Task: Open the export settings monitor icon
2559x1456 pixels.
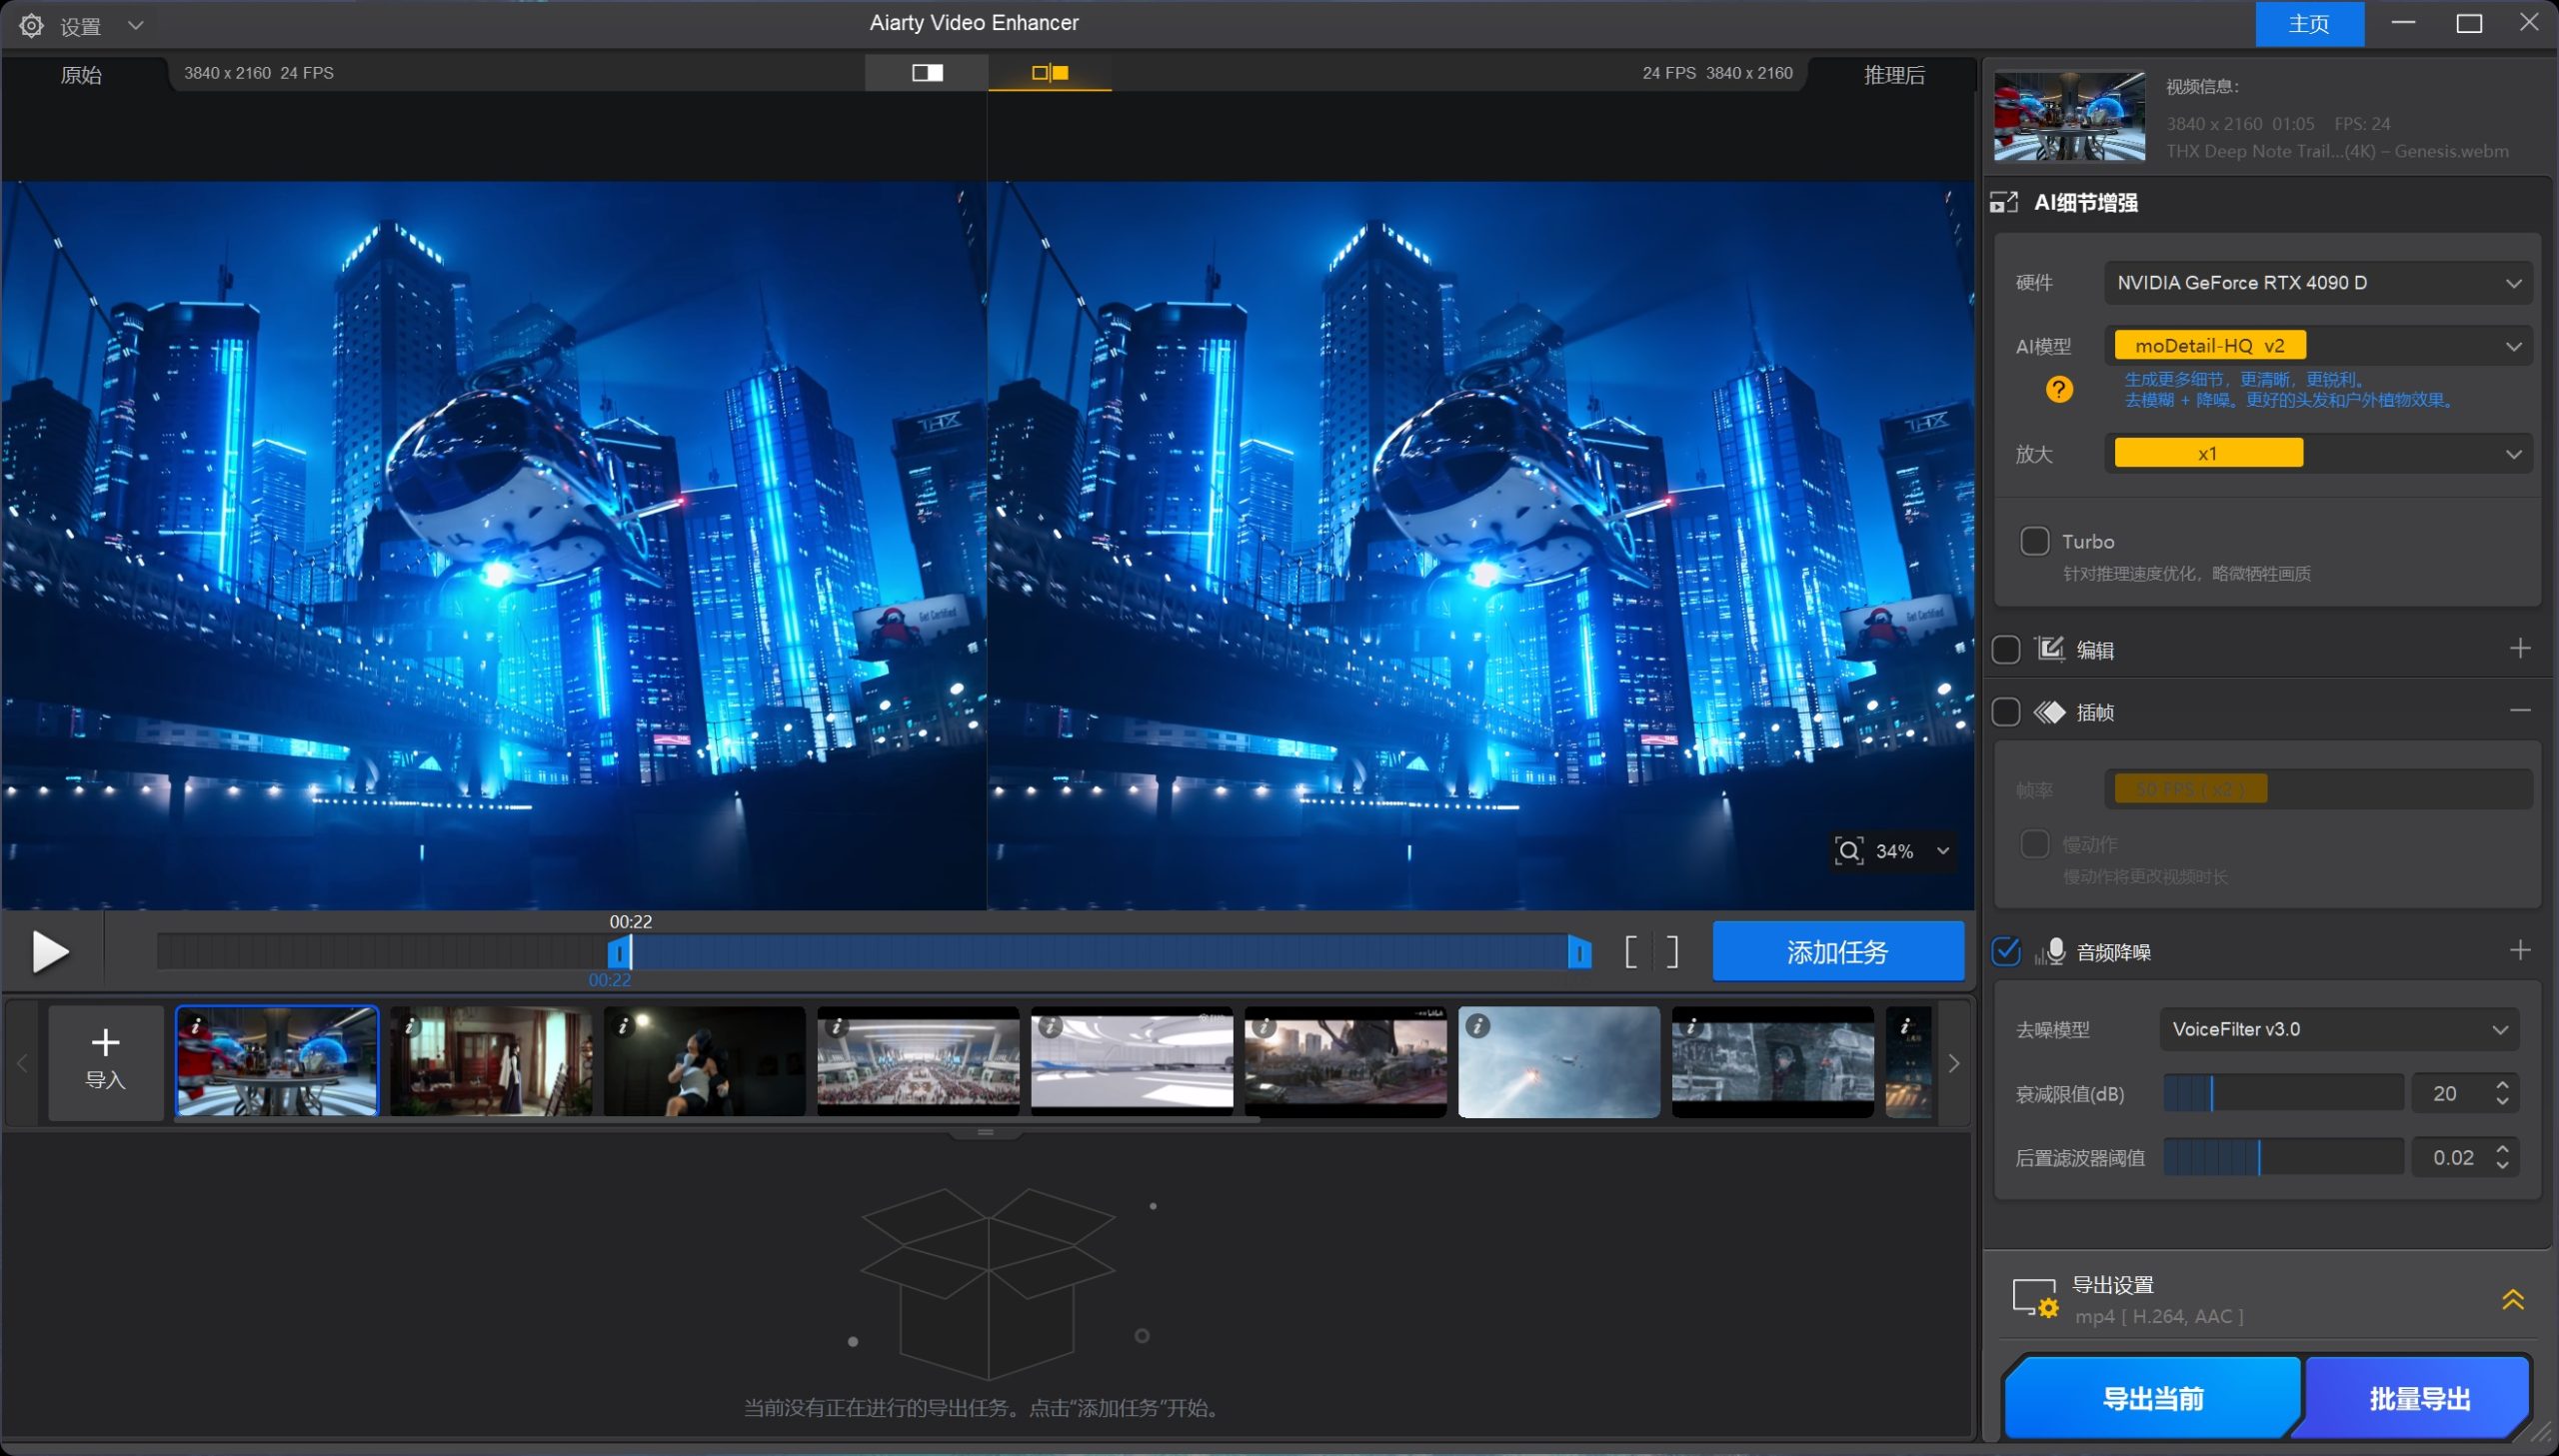Action: tap(2035, 1298)
